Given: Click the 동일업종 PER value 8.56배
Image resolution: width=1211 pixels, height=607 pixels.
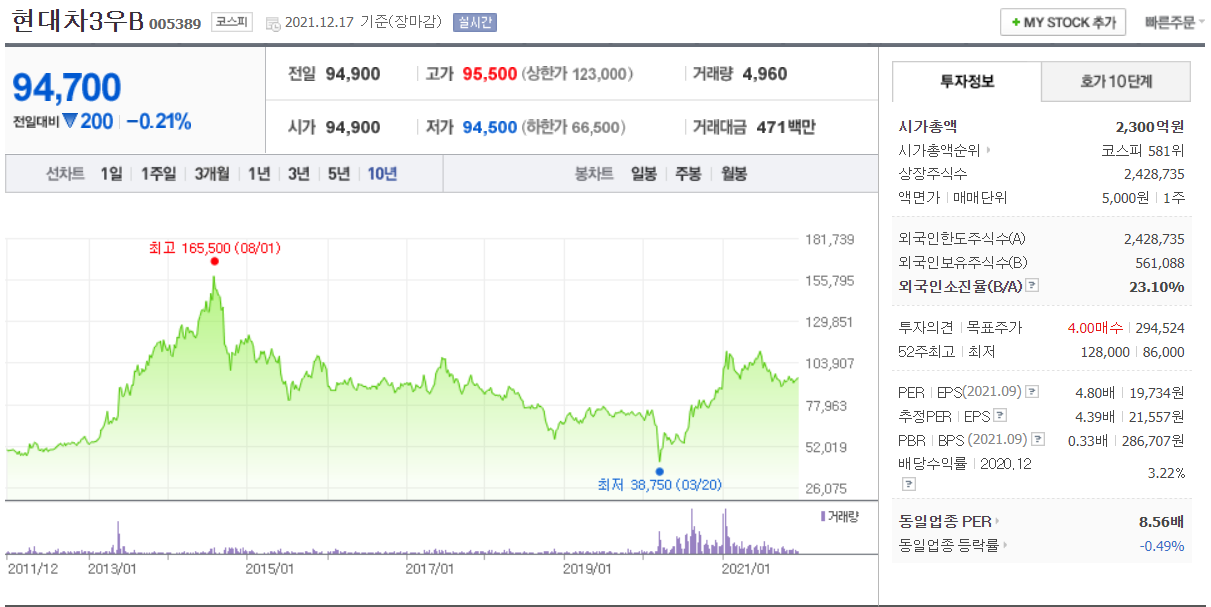Looking at the screenshot, I should (1161, 521).
